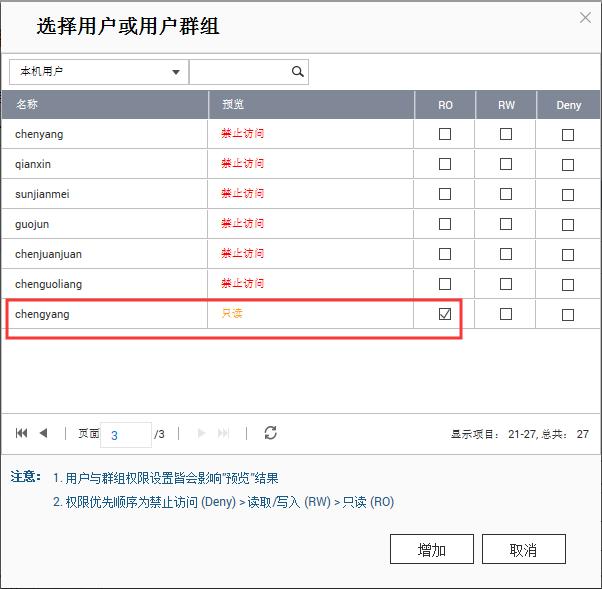The image size is (602, 589).
Task: Enable RW for chengyang
Action: tap(506, 314)
